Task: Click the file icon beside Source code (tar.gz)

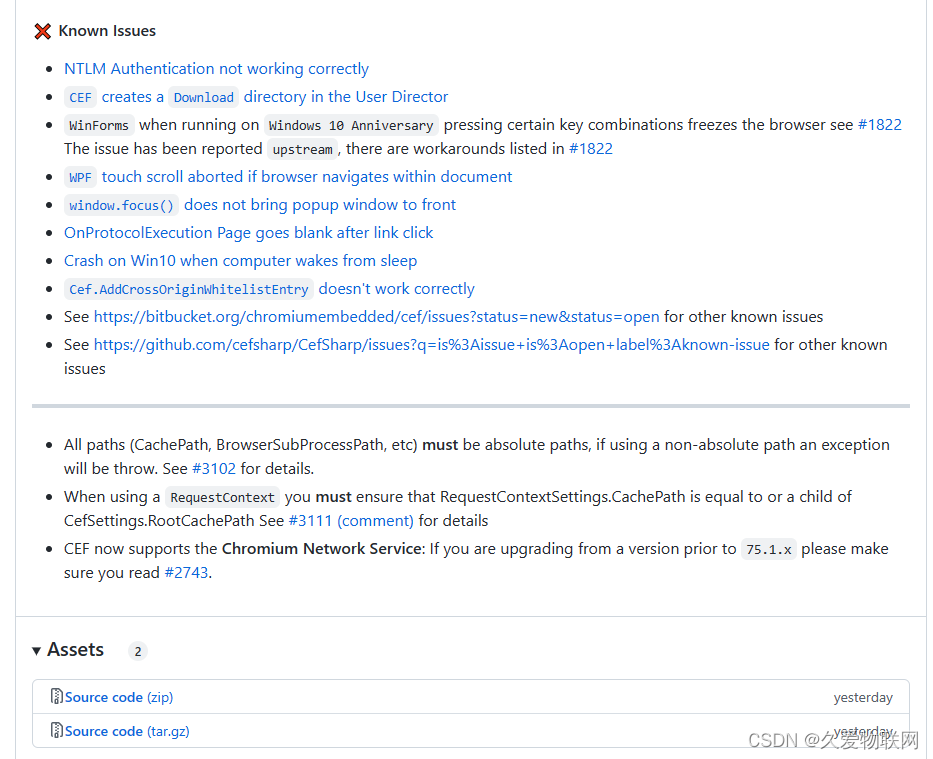Action: point(55,731)
